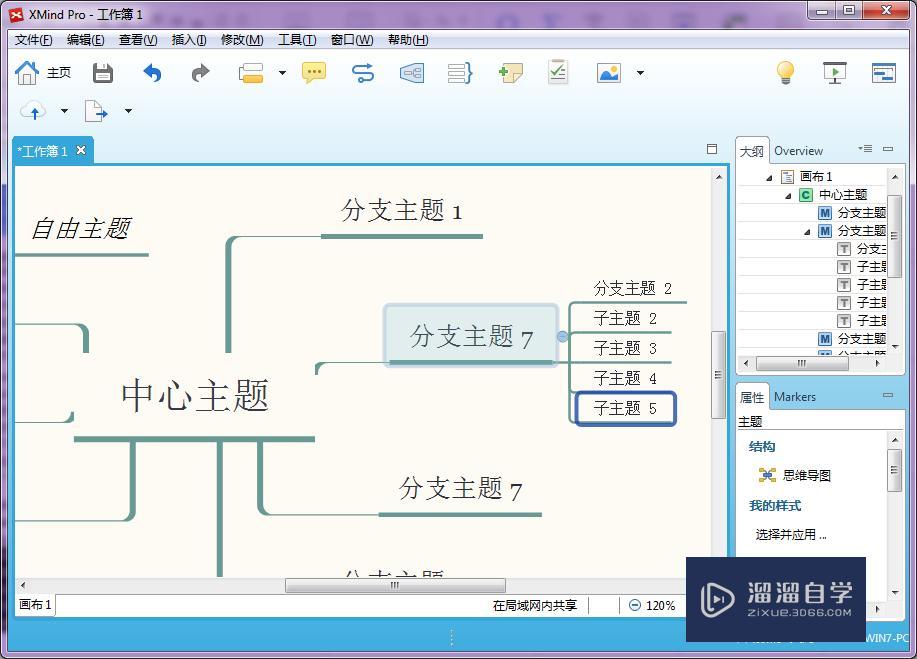Viewport: 917px width, 659px height.
Task: Select 画布 1 in the outline
Action: (816, 177)
